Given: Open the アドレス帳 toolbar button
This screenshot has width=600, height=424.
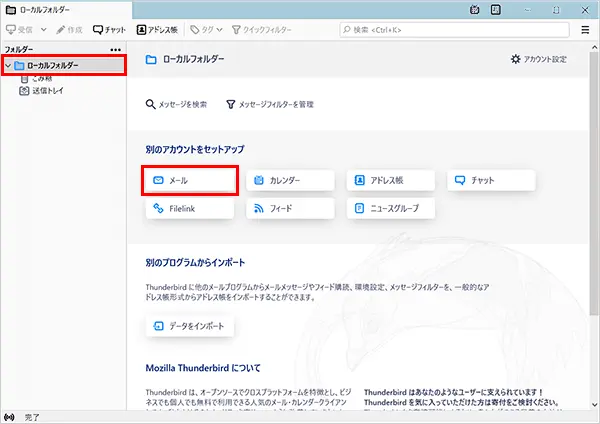Looking at the screenshot, I should [157, 30].
